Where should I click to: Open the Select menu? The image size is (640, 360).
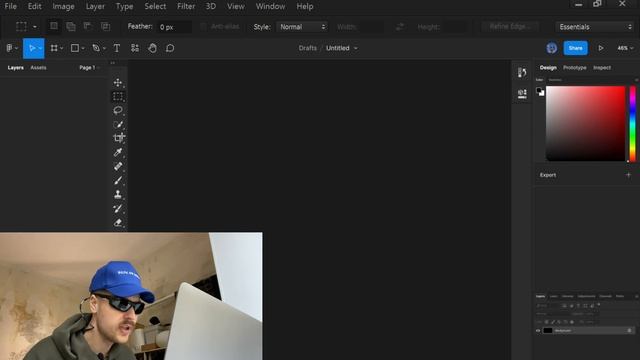tap(155, 7)
